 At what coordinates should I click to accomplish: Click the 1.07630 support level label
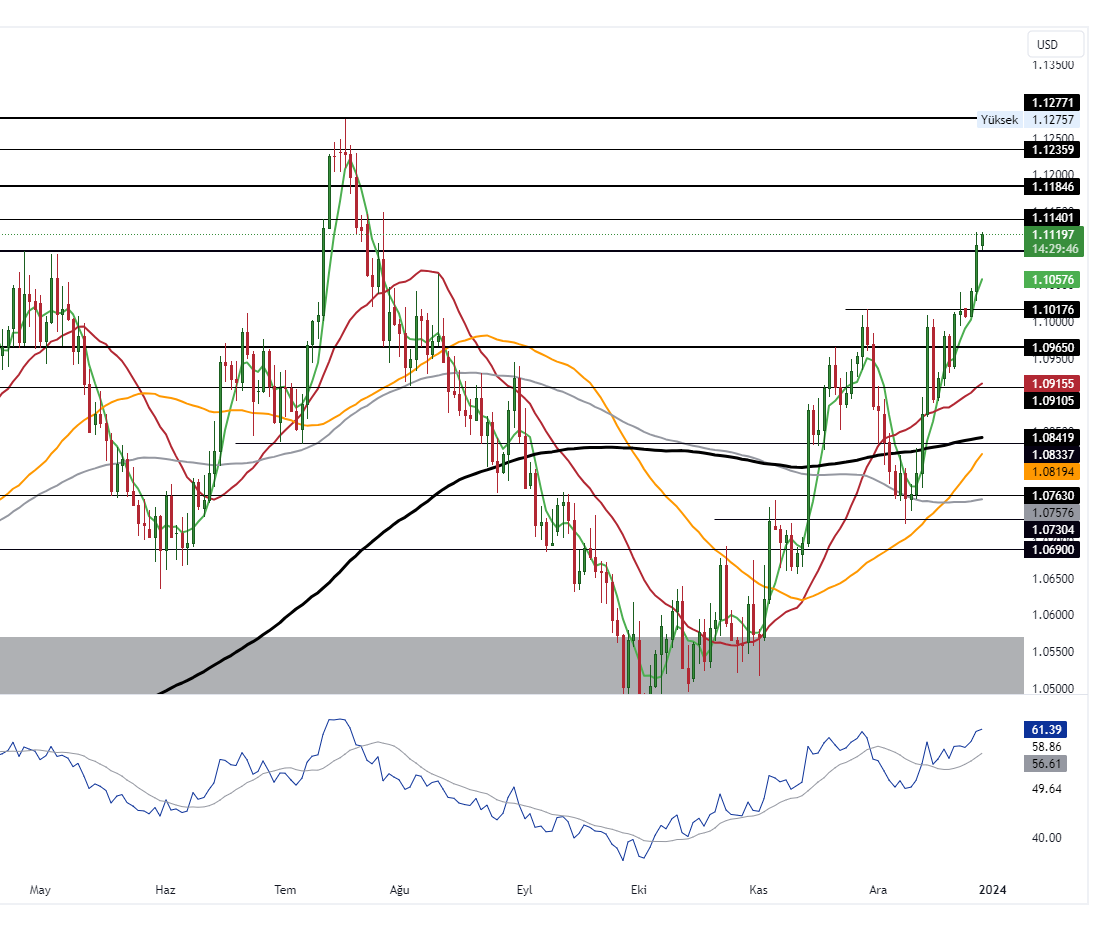coord(1051,496)
